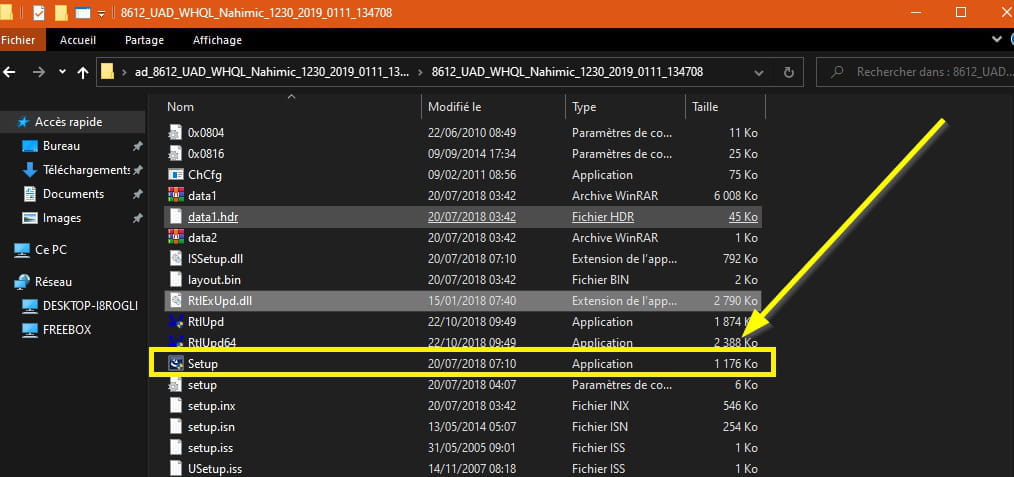This screenshot has width=1014, height=477.
Task: Go up one folder level arrow
Action: 83,72
